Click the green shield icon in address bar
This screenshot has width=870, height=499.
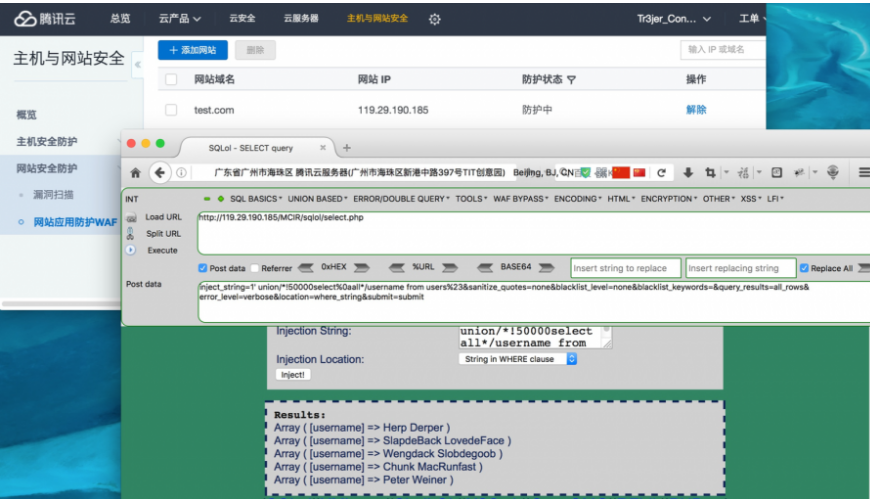coord(585,173)
